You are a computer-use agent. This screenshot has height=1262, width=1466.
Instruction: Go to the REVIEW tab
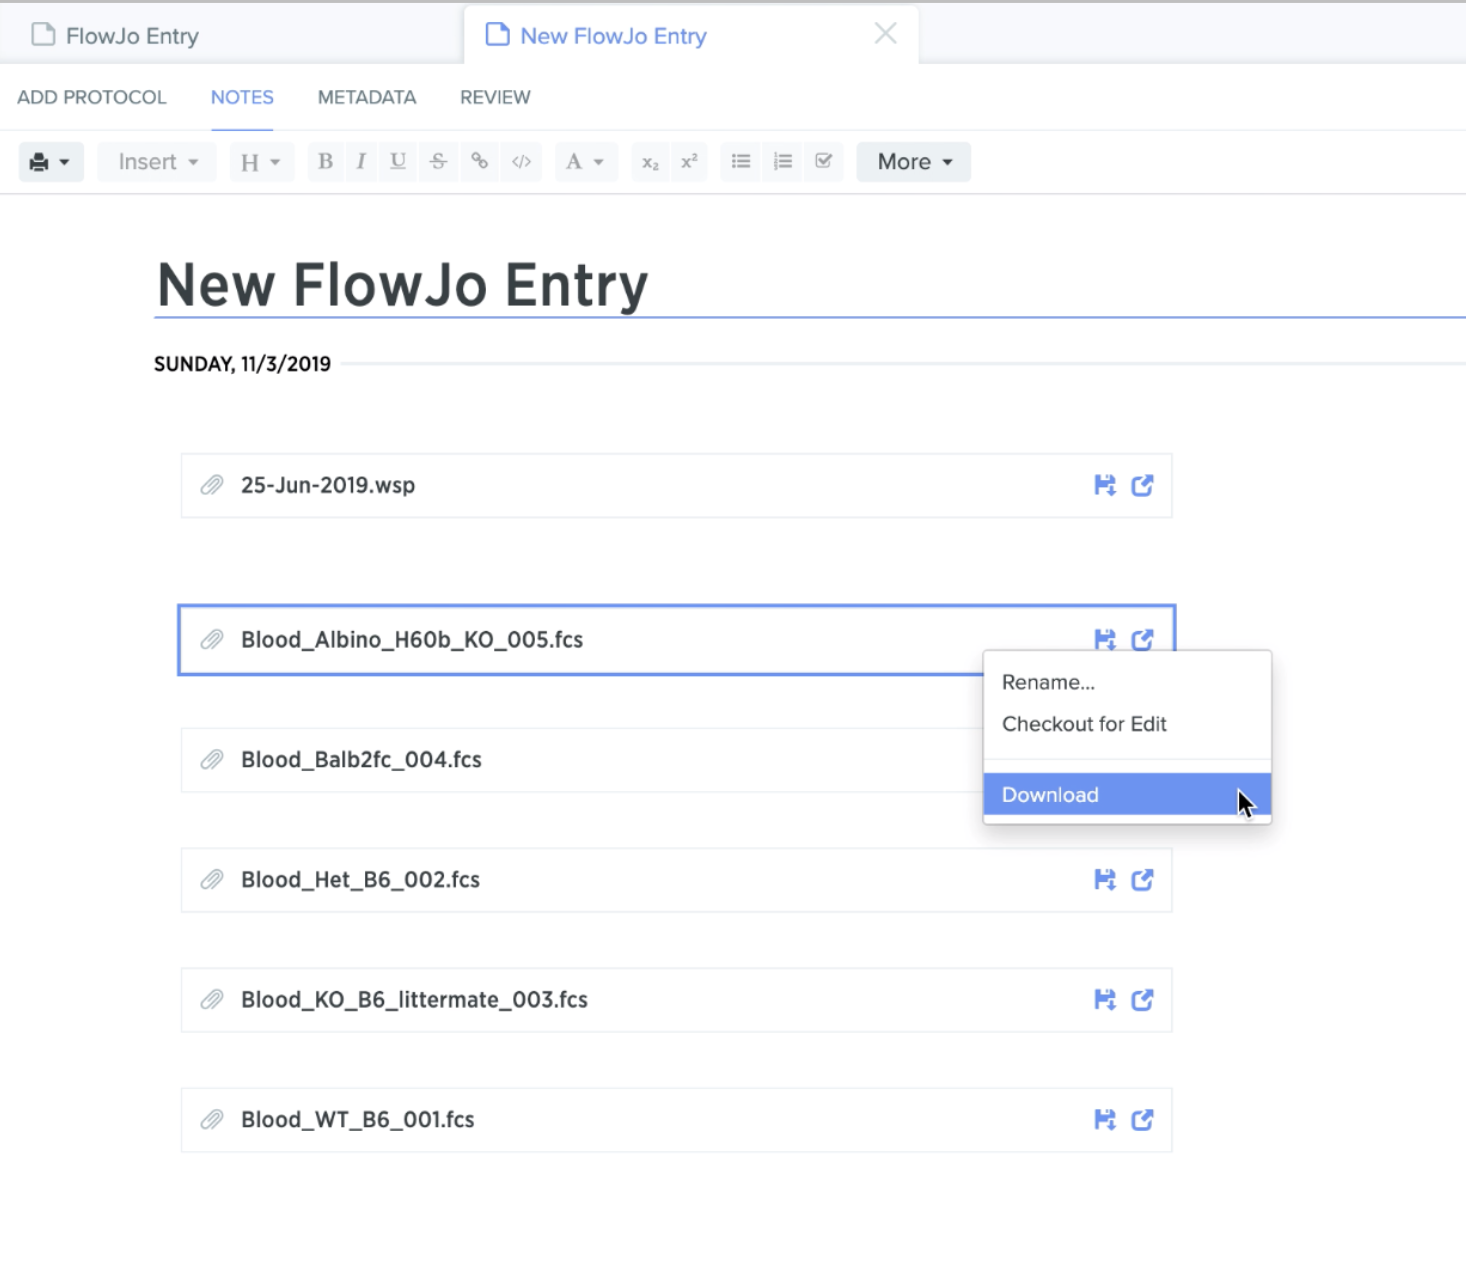[x=495, y=97]
